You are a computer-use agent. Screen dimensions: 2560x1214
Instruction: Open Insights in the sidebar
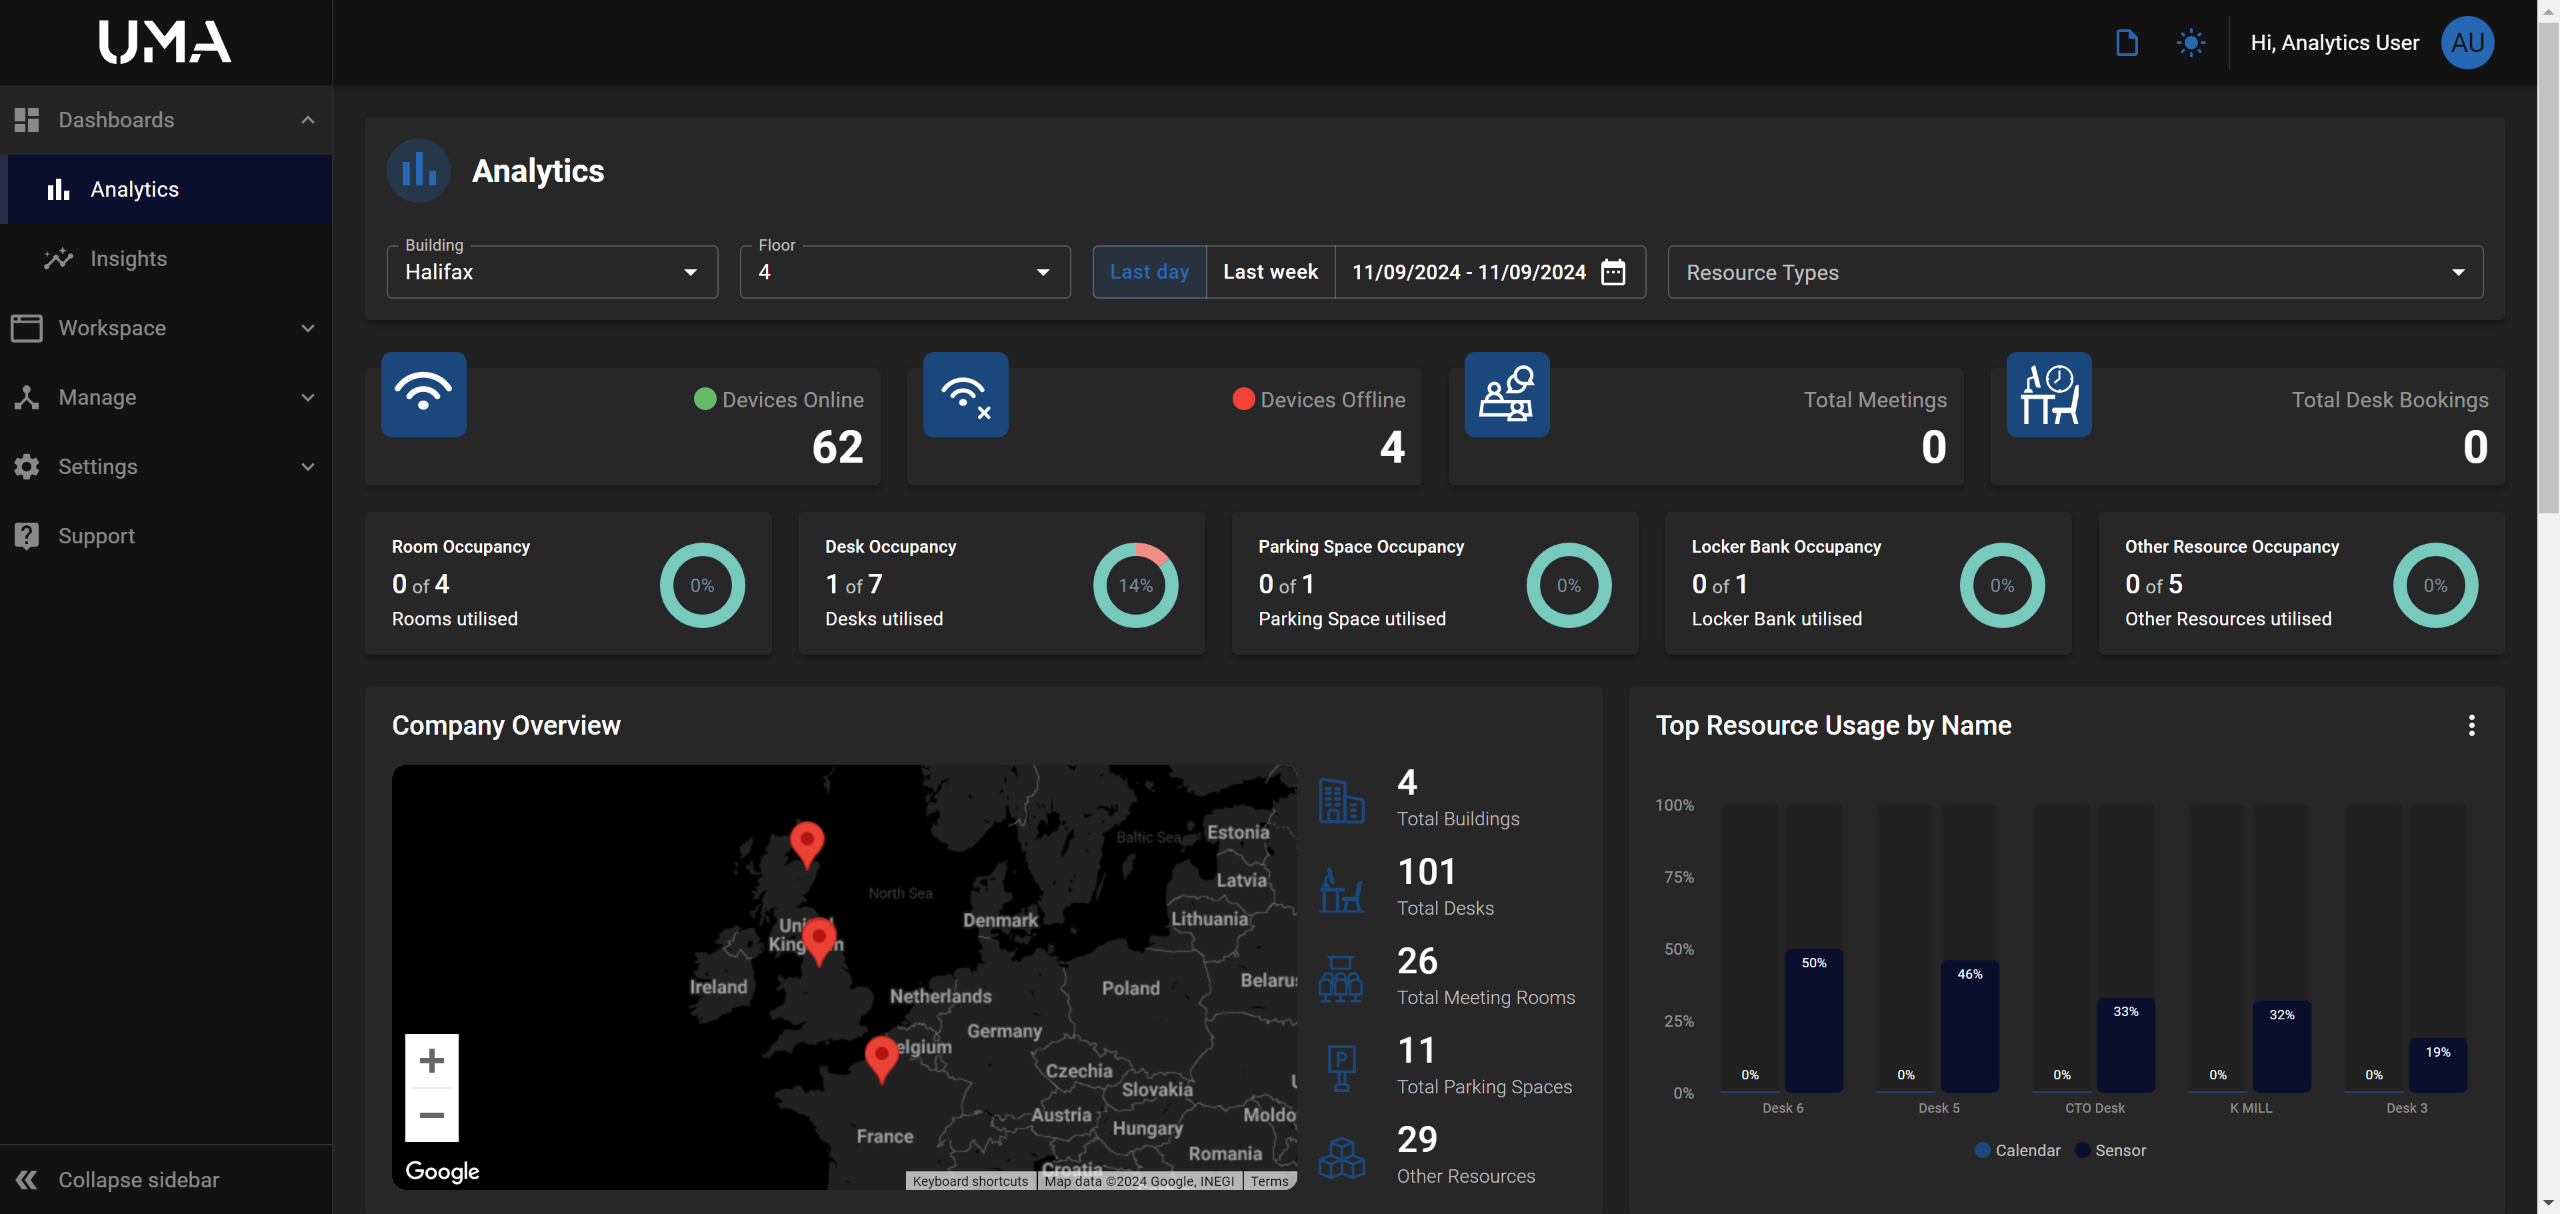pos(129,259)
